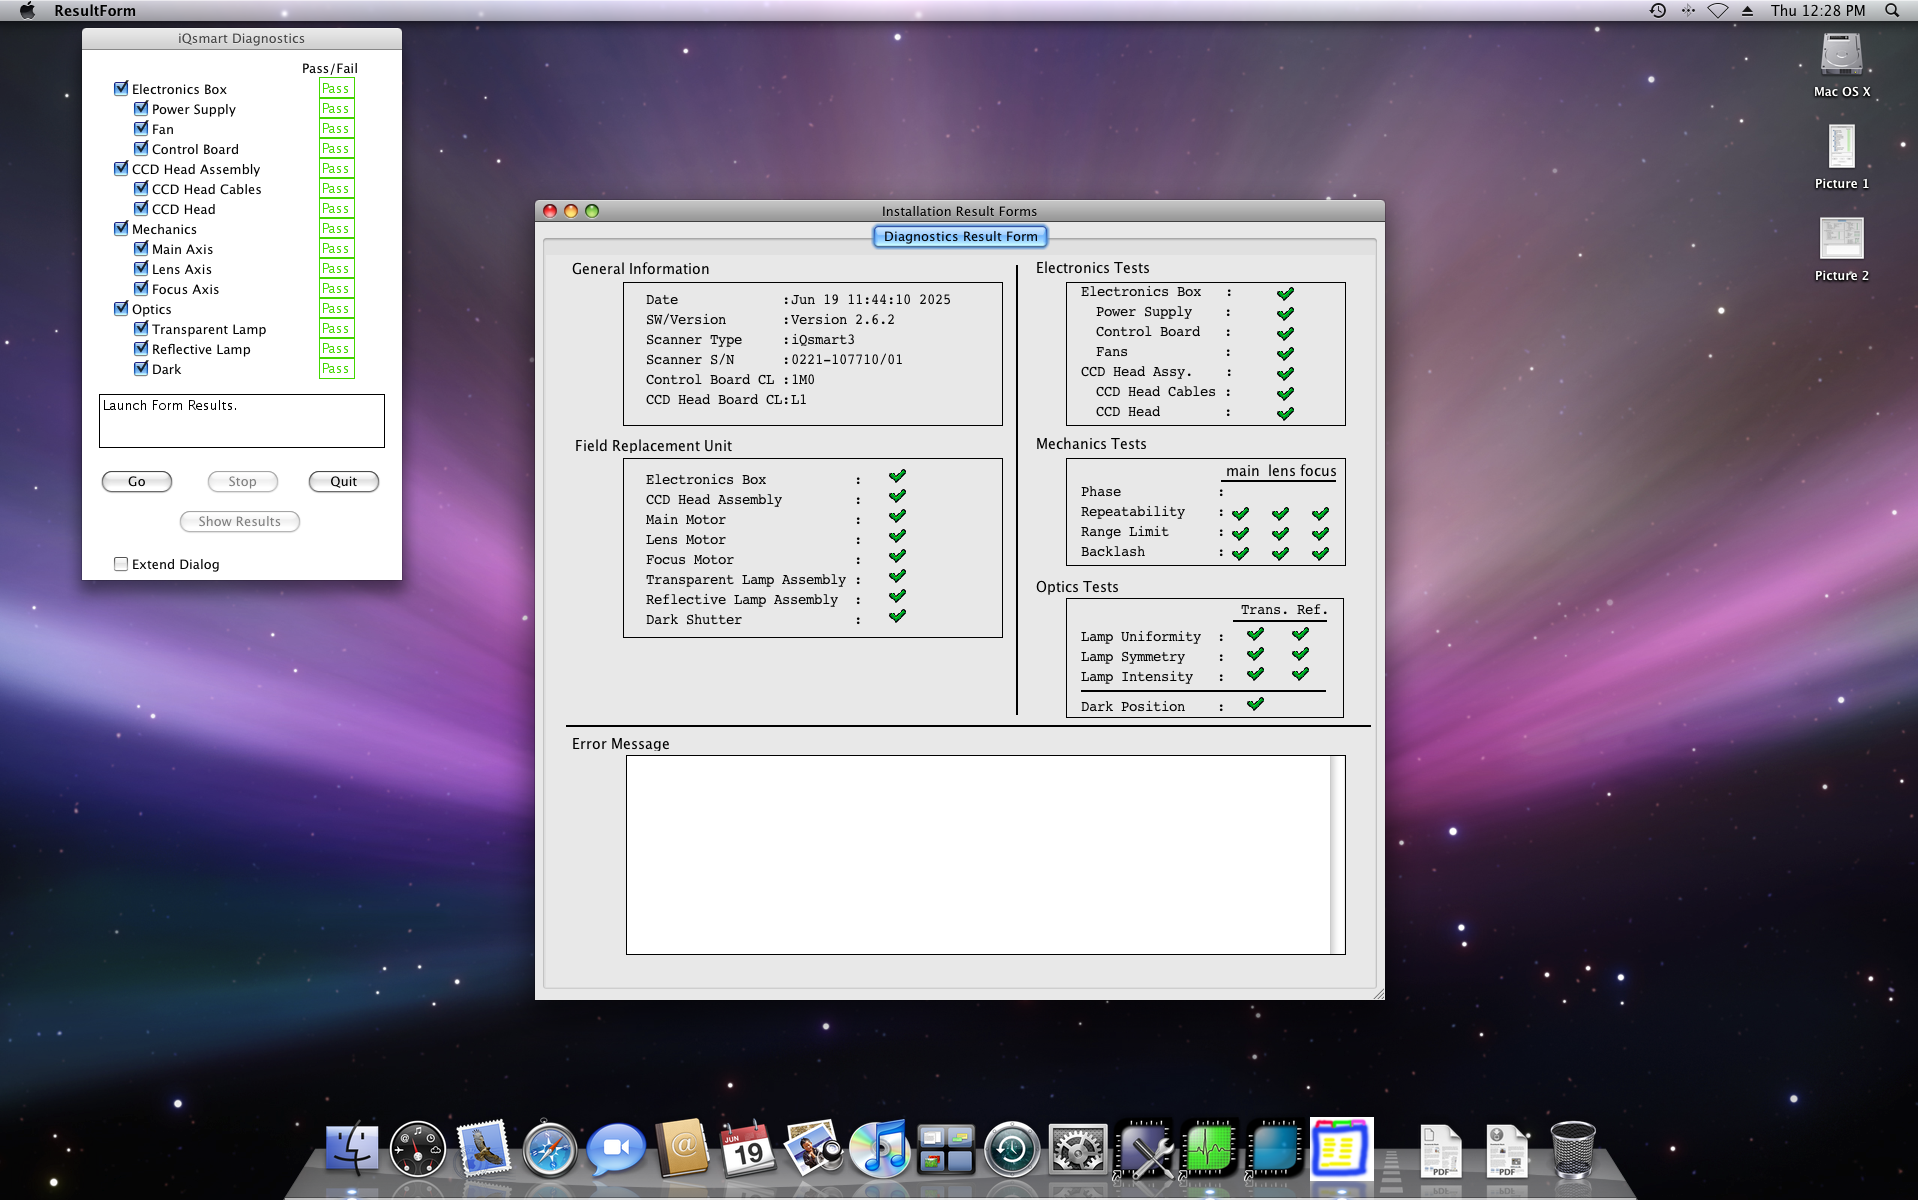This screenshot has width=1918, height=1200.
Task: Open Finder from the dock
Action: (x=352, y=1149)
